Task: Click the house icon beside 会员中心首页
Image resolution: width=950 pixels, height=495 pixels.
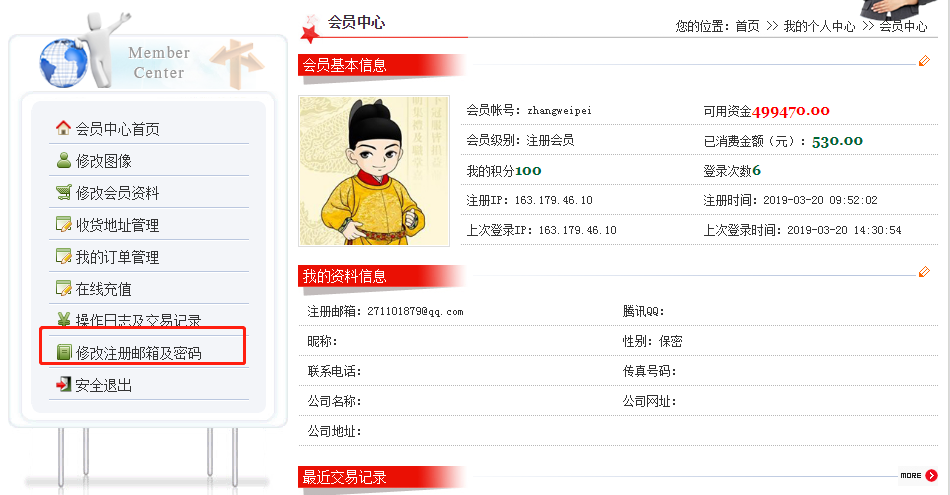Action: (x=63, y=128)
